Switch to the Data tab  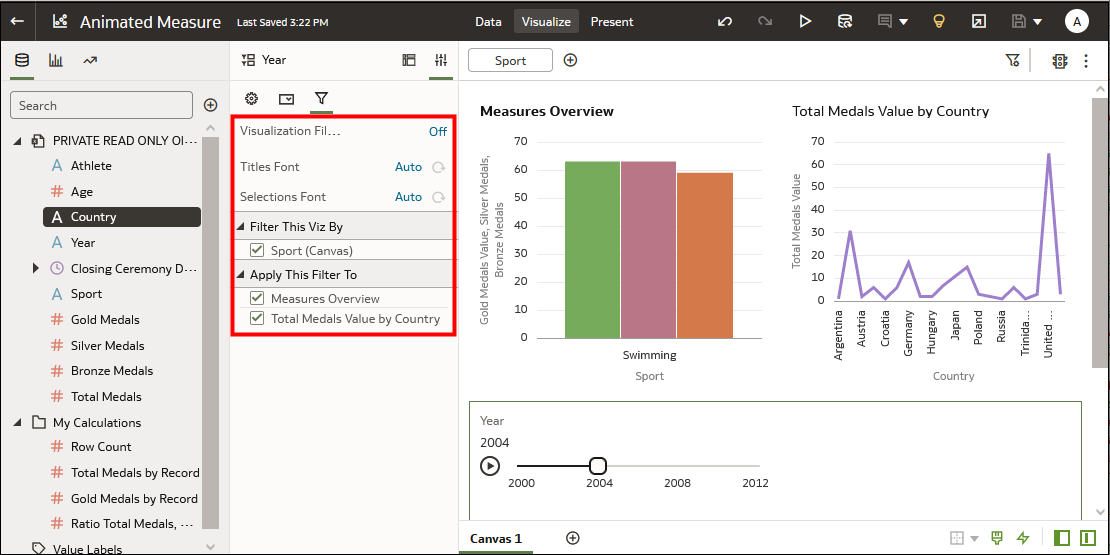(x=488, y=21)
